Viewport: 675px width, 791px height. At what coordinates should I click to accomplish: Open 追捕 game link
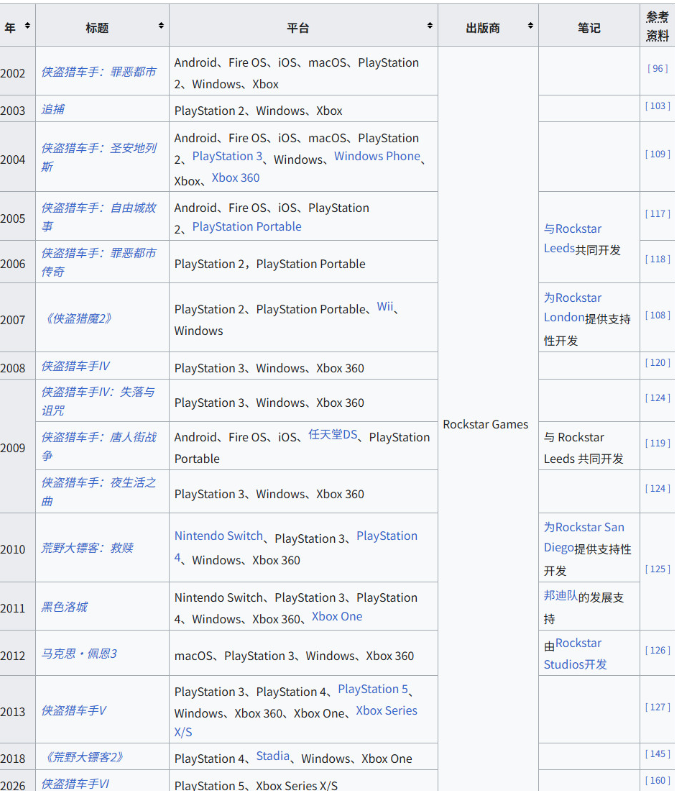coord(53,109)
